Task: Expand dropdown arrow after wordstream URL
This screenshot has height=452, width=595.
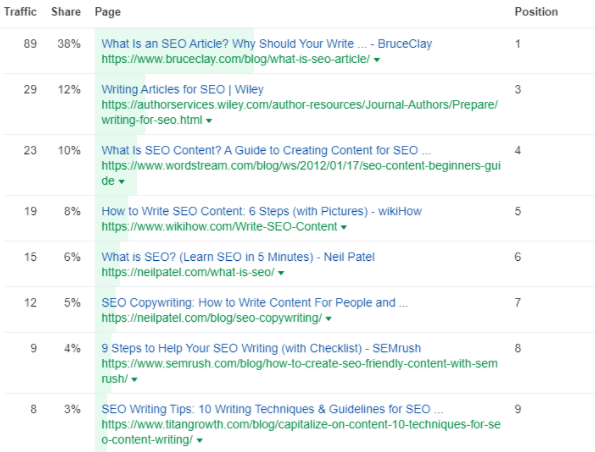Action: point(121,182)
